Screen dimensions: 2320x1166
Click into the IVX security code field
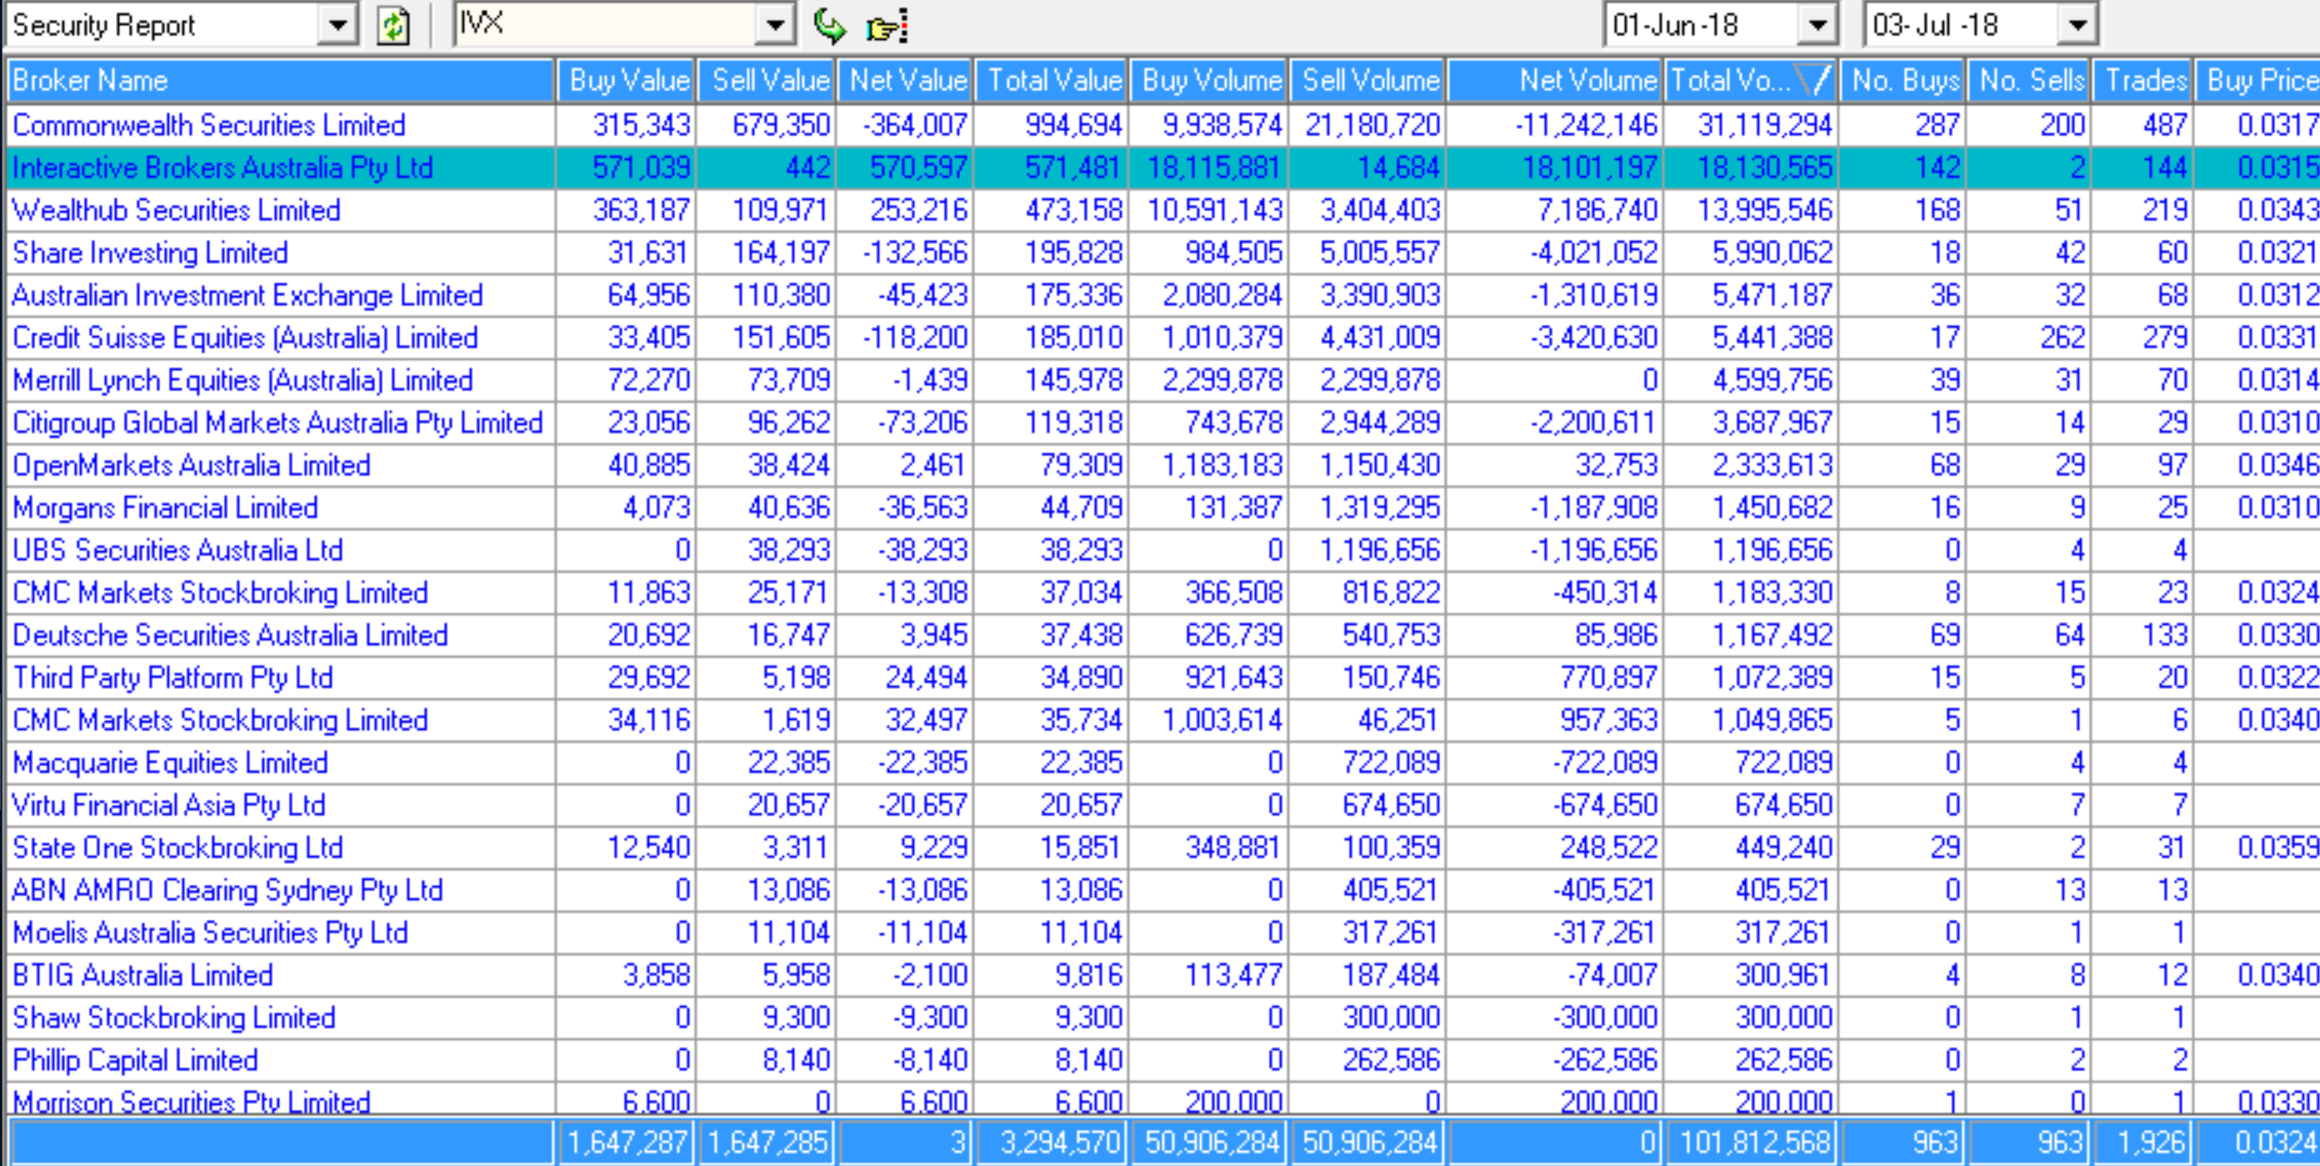[606, 25]
